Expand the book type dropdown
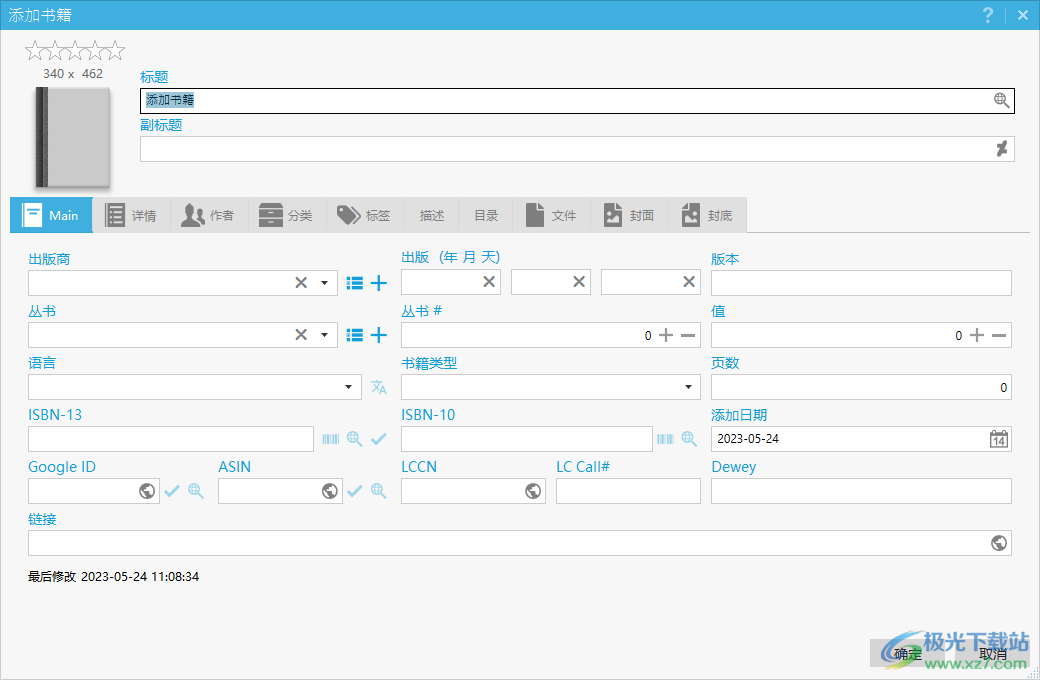 688,387
